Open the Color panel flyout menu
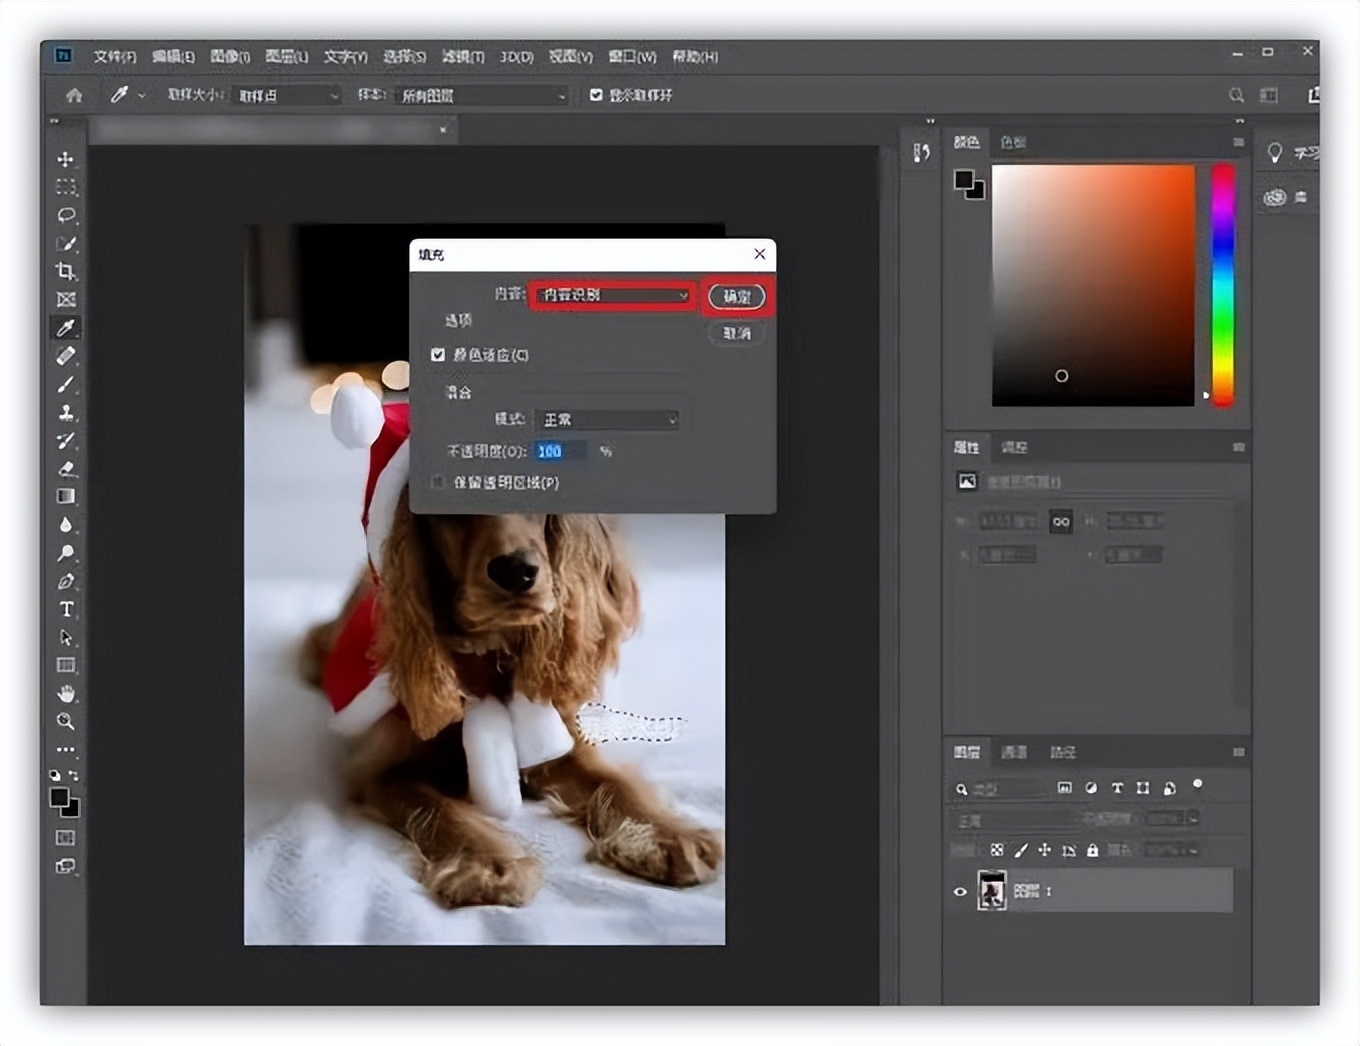This screenshot has height=1046, width=1360. [1238, 142]
